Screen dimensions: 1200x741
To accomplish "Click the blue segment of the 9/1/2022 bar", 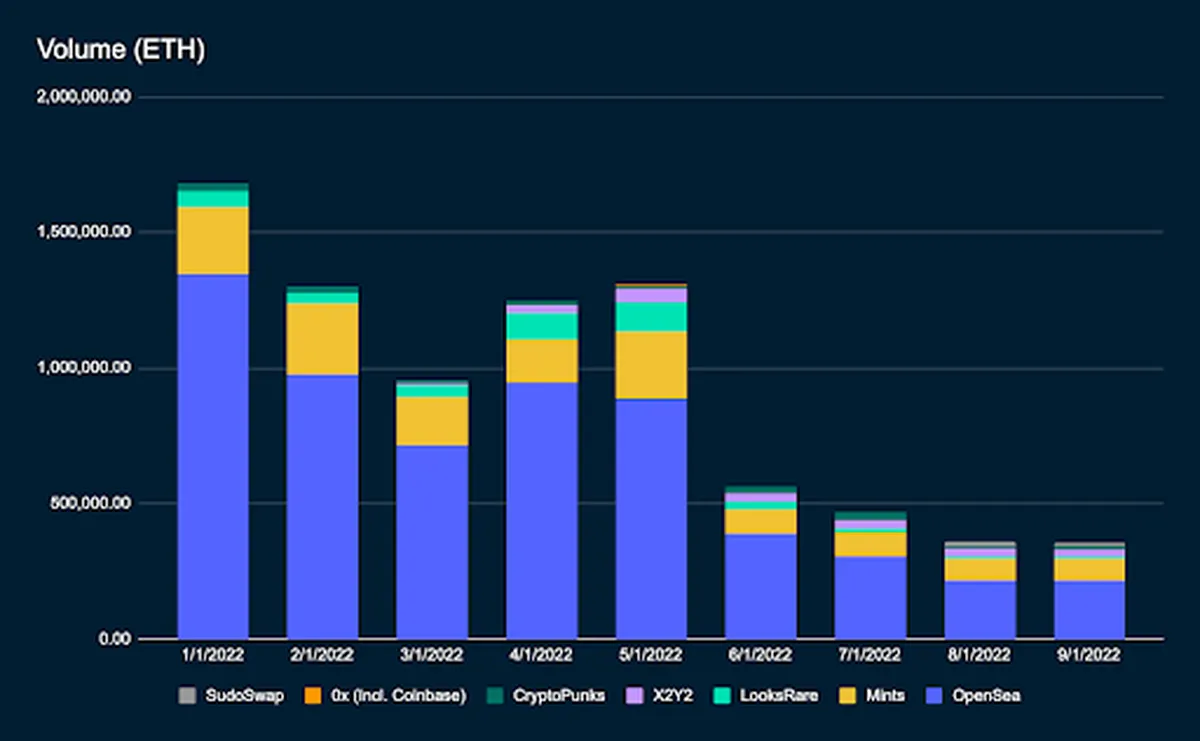I will pos(1089,608).
